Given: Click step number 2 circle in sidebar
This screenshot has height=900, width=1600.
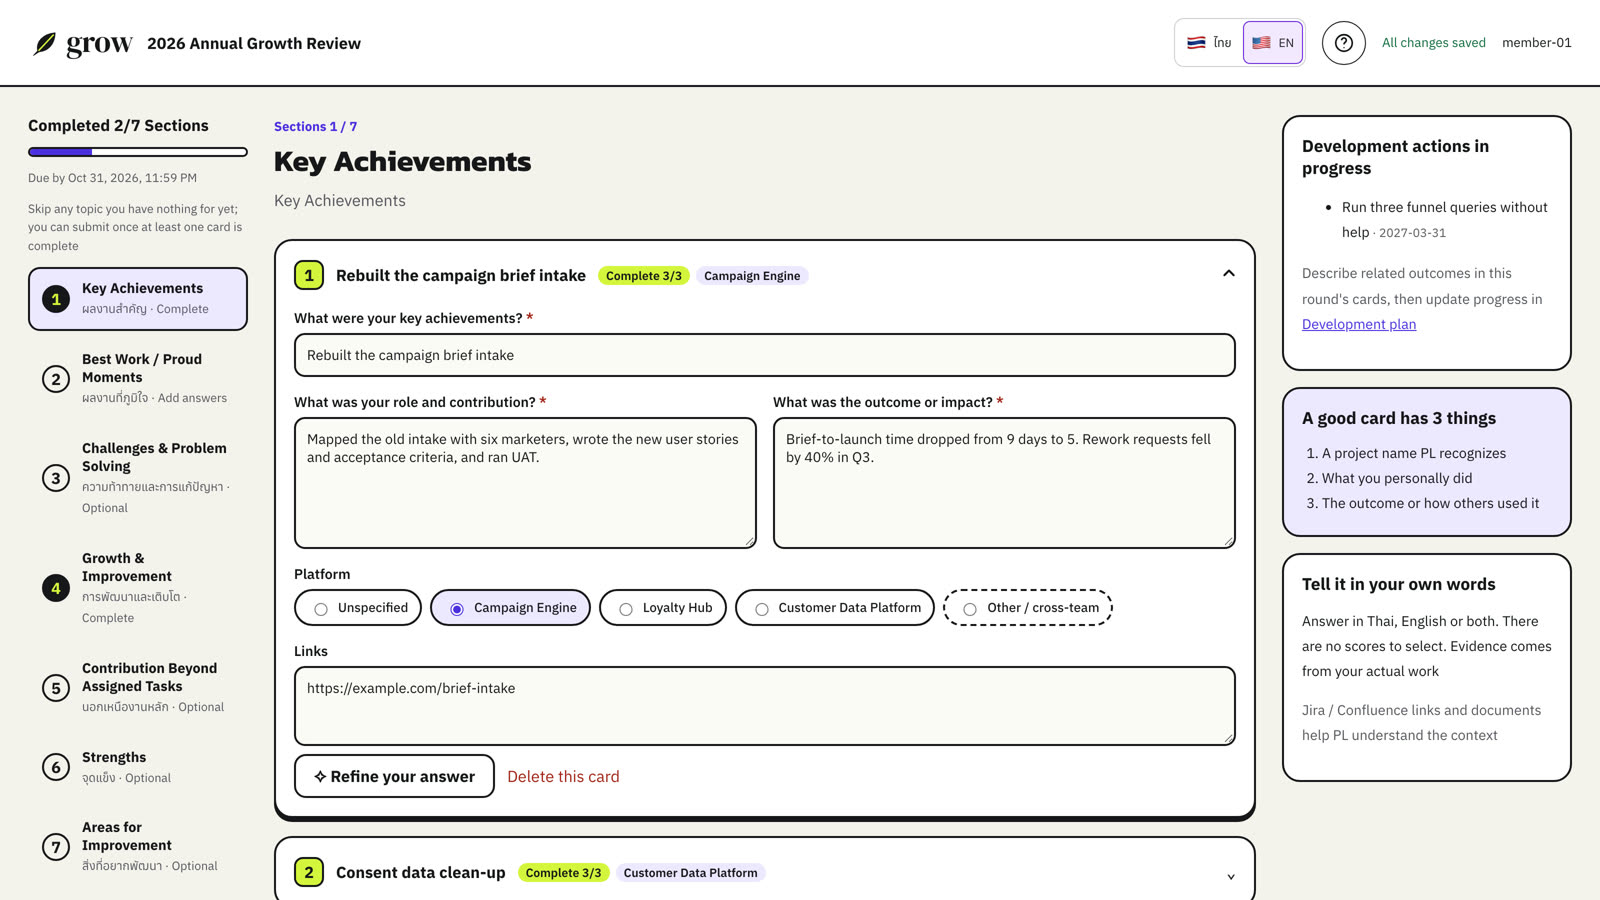Looking at the screenshot, I should coord(56,379).
